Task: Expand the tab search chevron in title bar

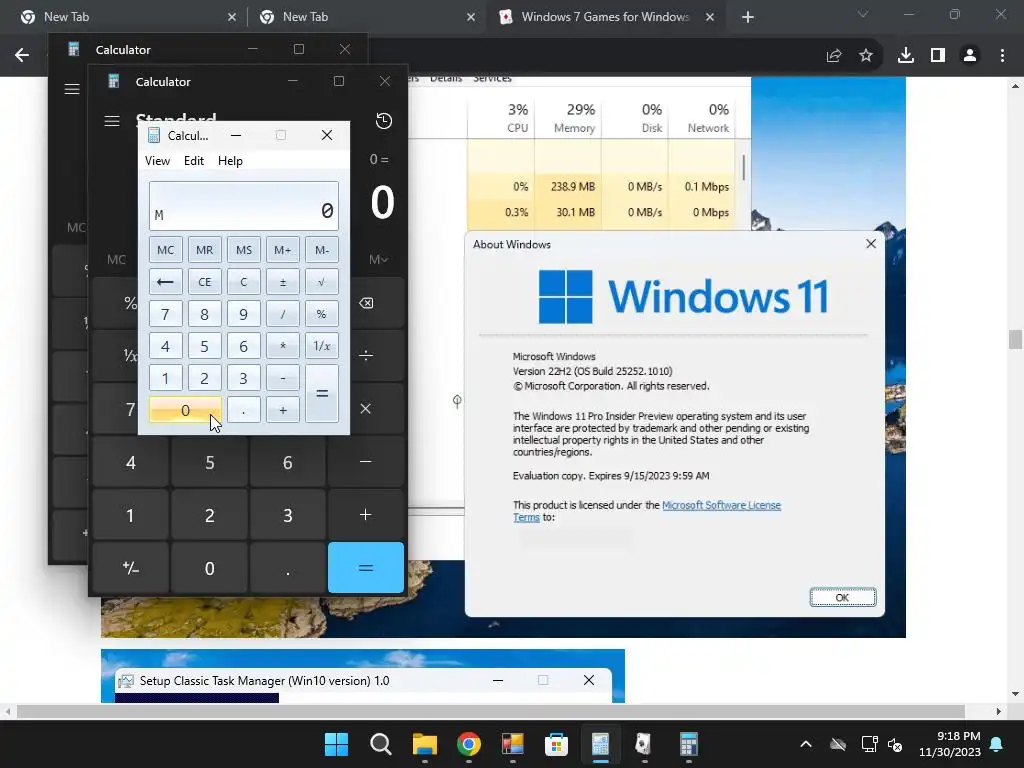Action: pyautogui.click(x=863, y=14)
